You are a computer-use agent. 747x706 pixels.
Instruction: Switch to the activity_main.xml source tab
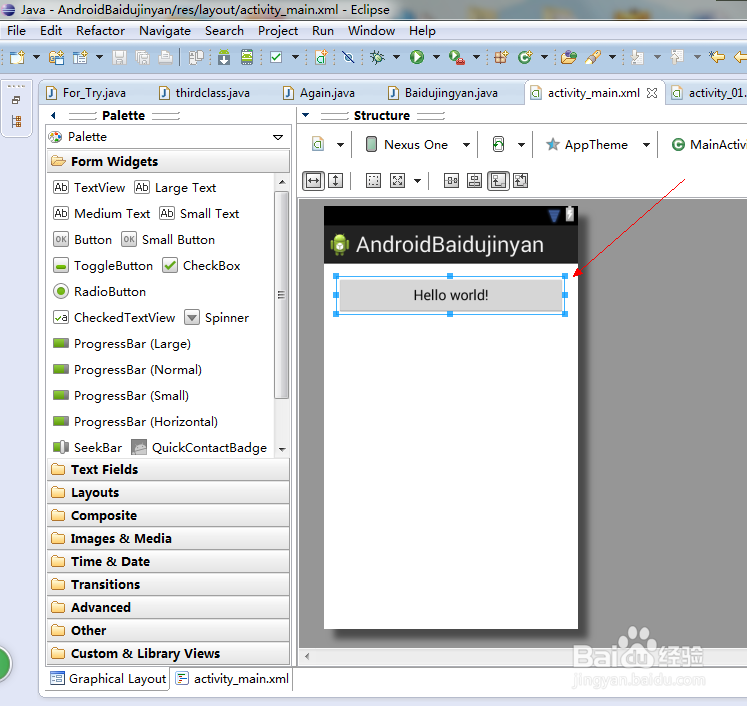click(233, 678)
